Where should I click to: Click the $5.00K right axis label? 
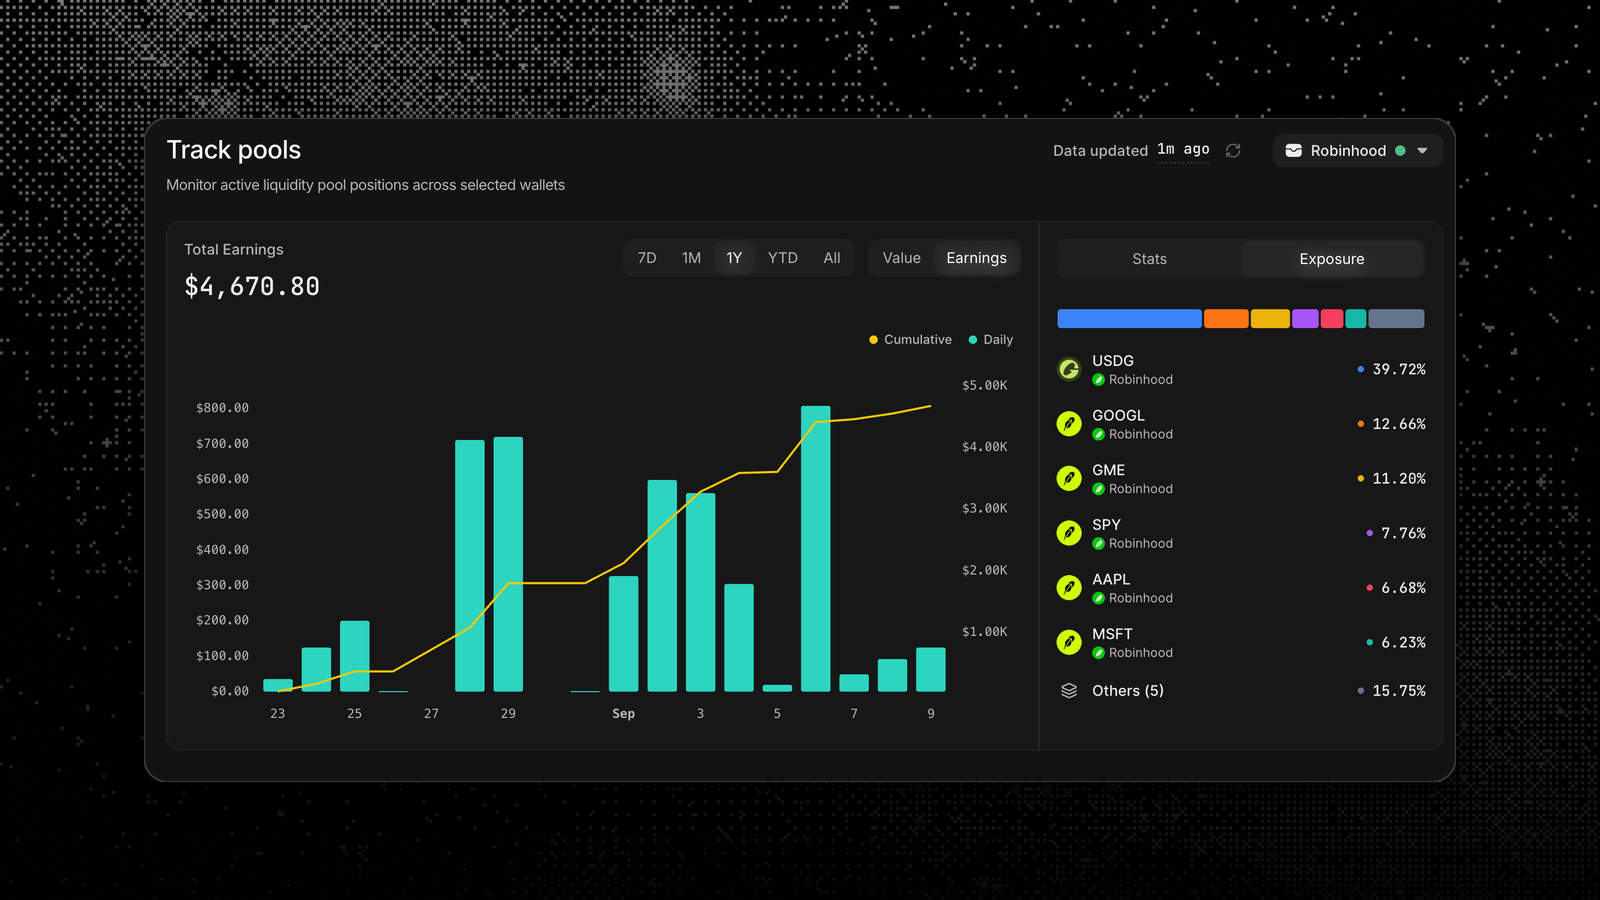[985, 385]
